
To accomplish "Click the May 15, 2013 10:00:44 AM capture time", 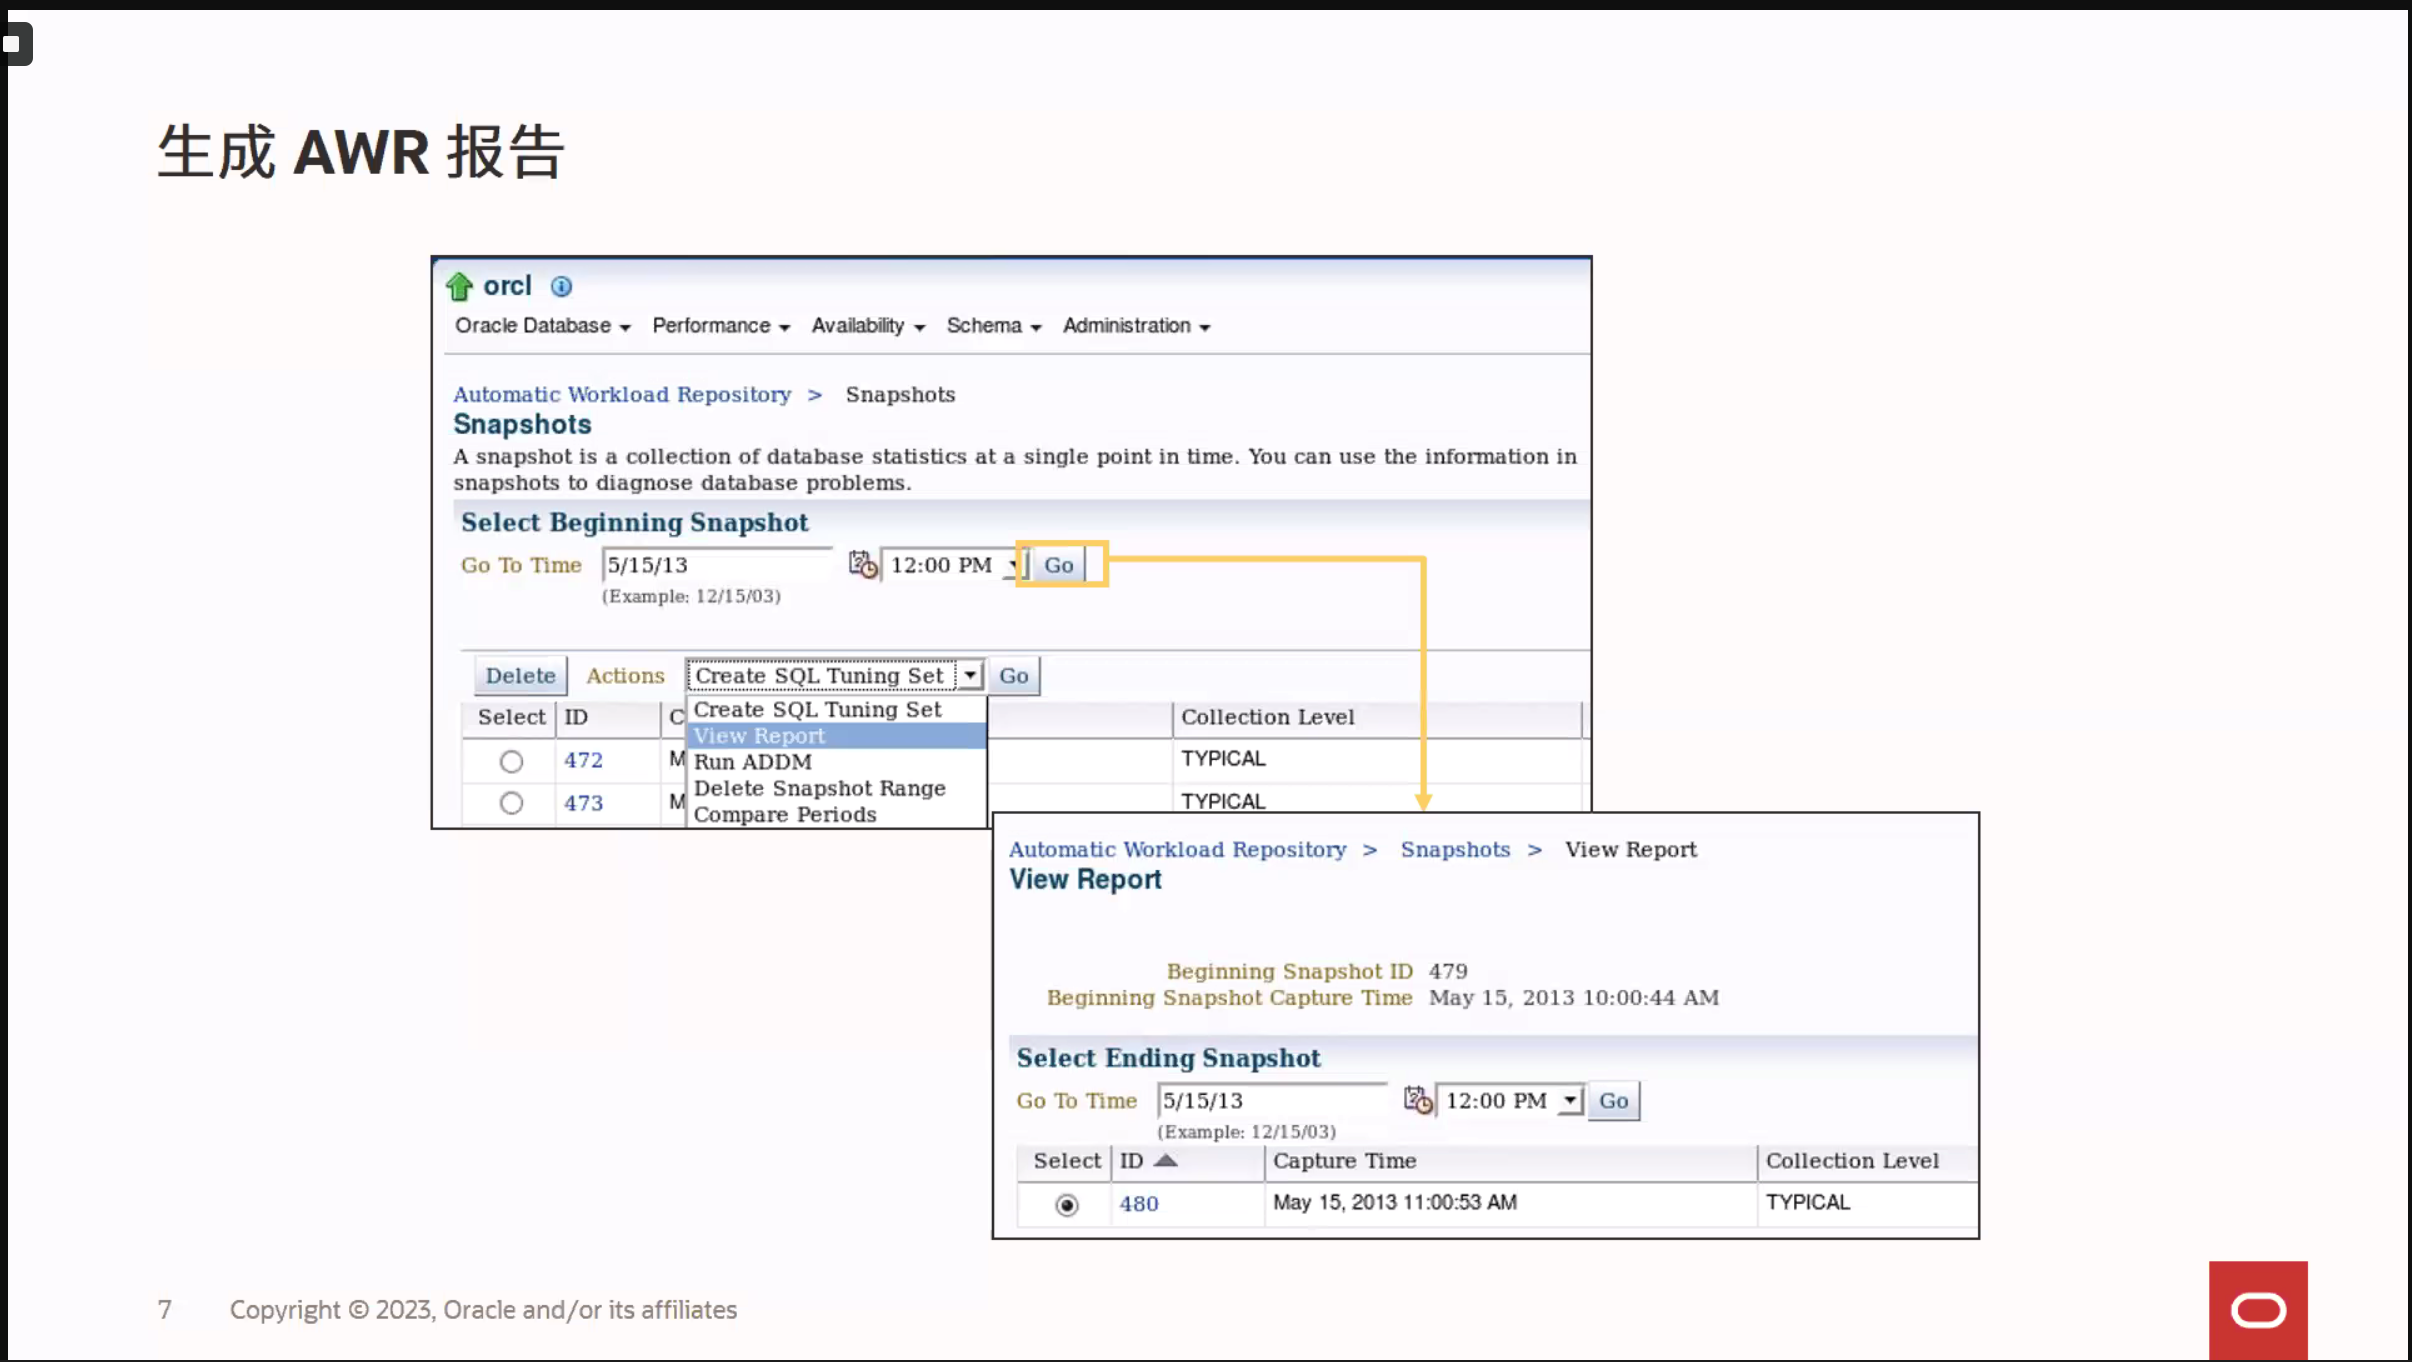I will [1574, 997].
